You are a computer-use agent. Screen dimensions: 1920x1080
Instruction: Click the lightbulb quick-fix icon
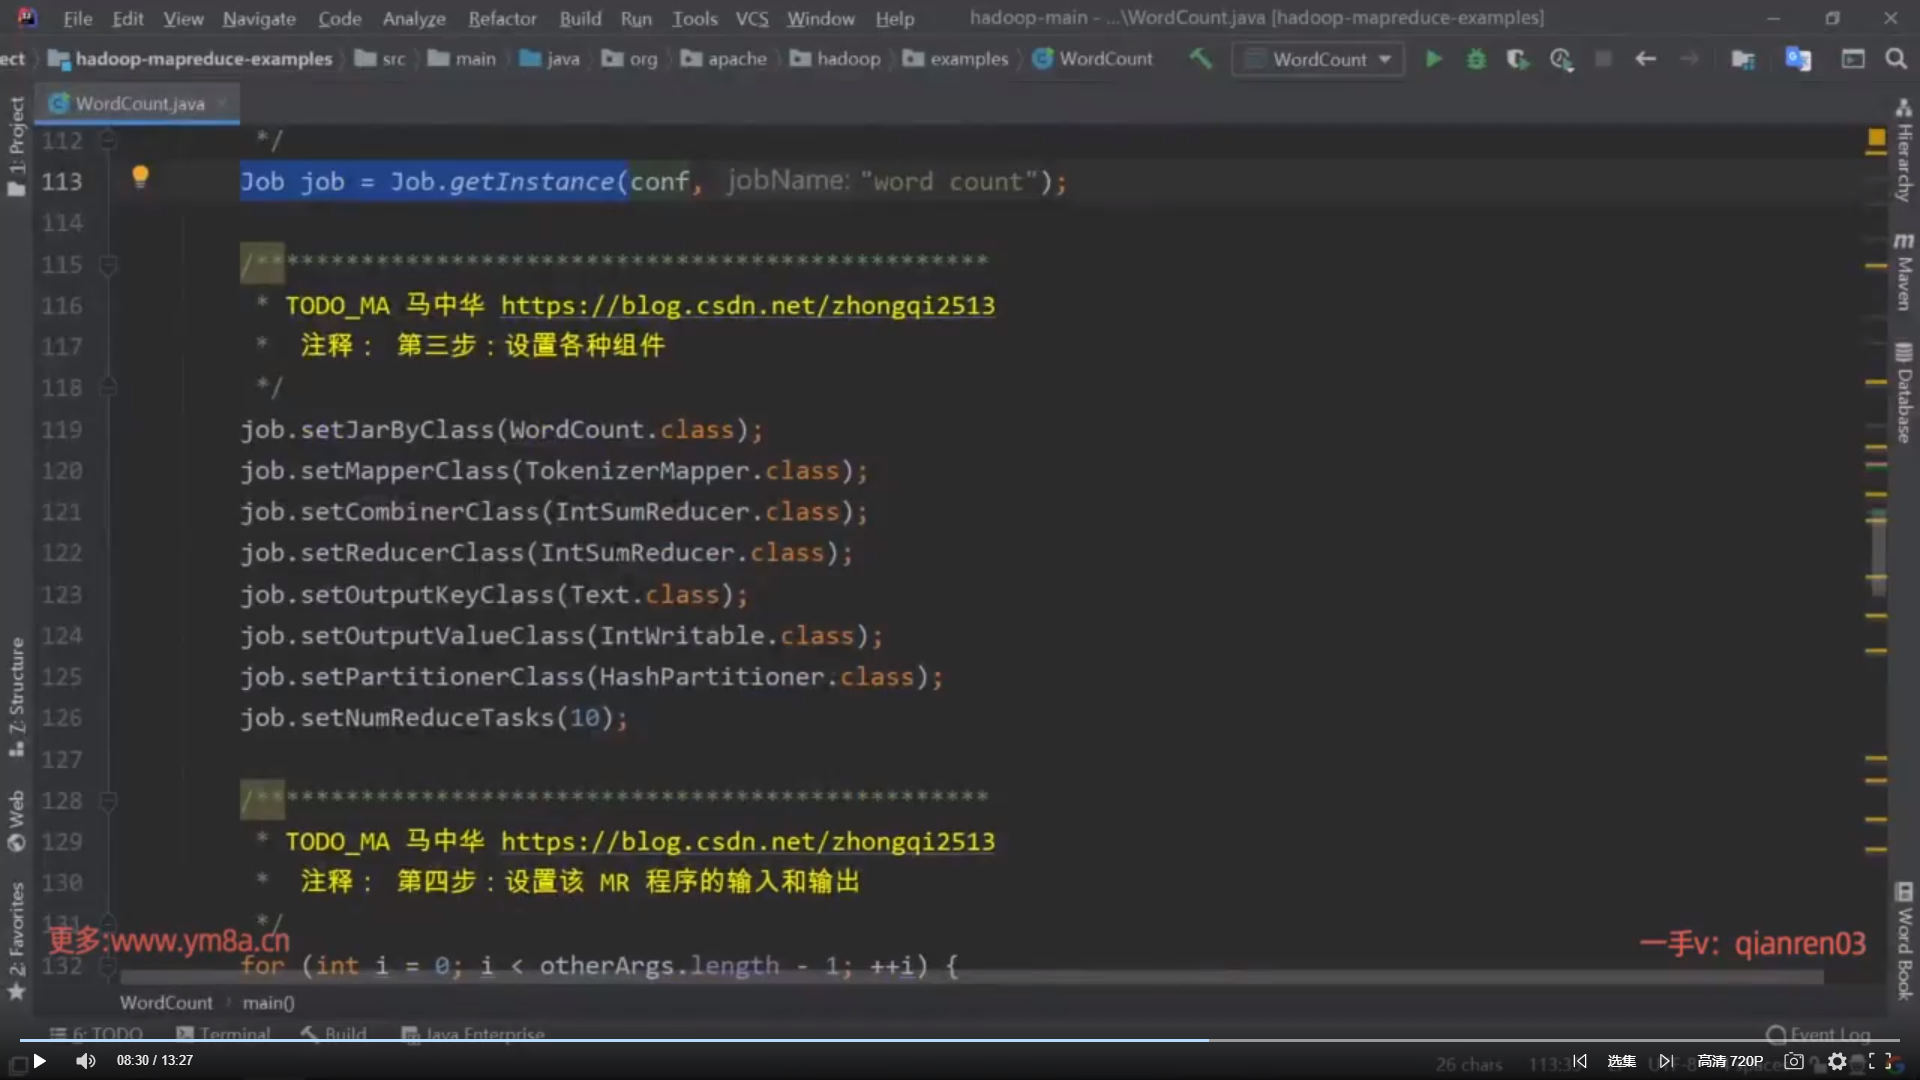click(x=140, y=177)
